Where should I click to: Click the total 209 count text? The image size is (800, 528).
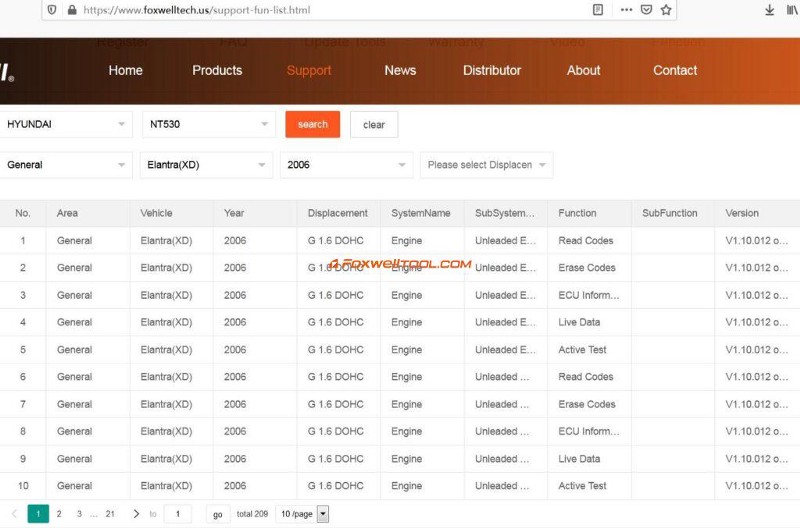pos(252,514)
